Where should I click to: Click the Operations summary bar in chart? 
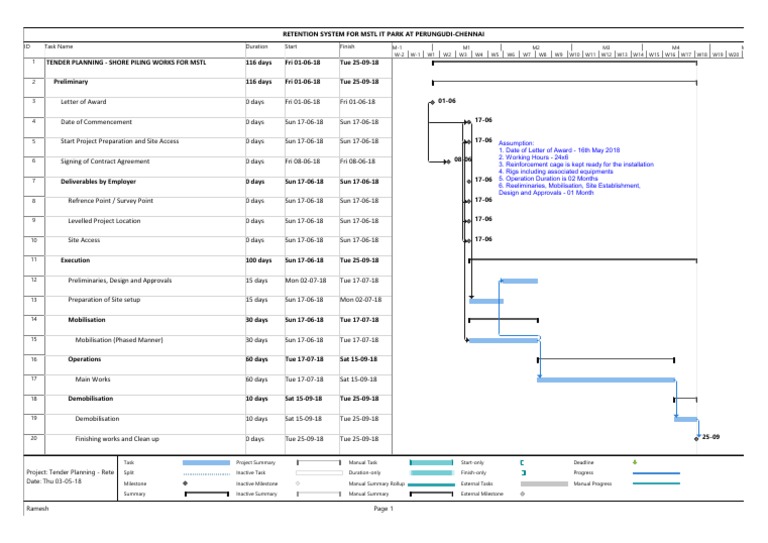pos(606,360)
